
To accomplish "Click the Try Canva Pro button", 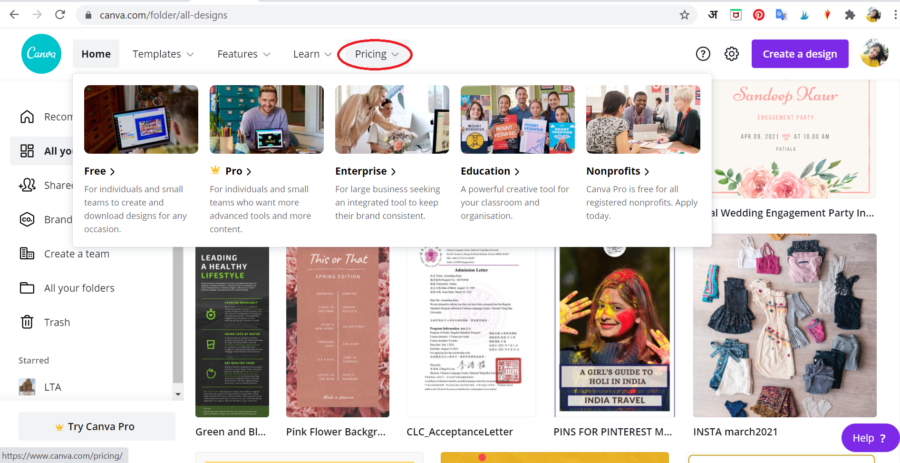I will 96,426.
